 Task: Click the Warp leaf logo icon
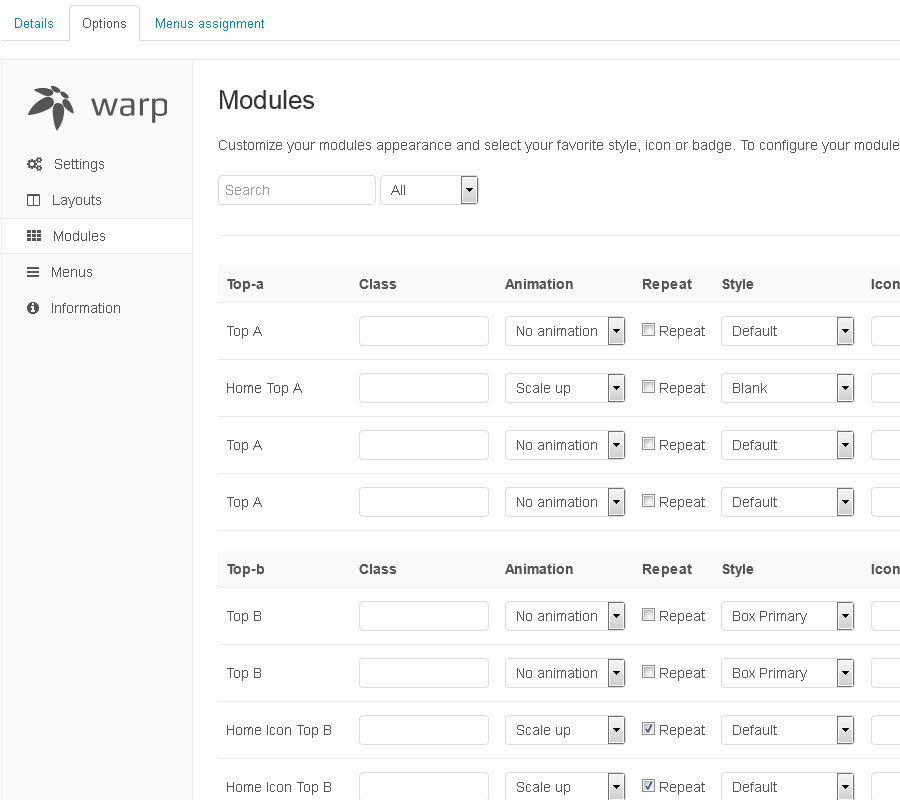click(x=50, y=106)
